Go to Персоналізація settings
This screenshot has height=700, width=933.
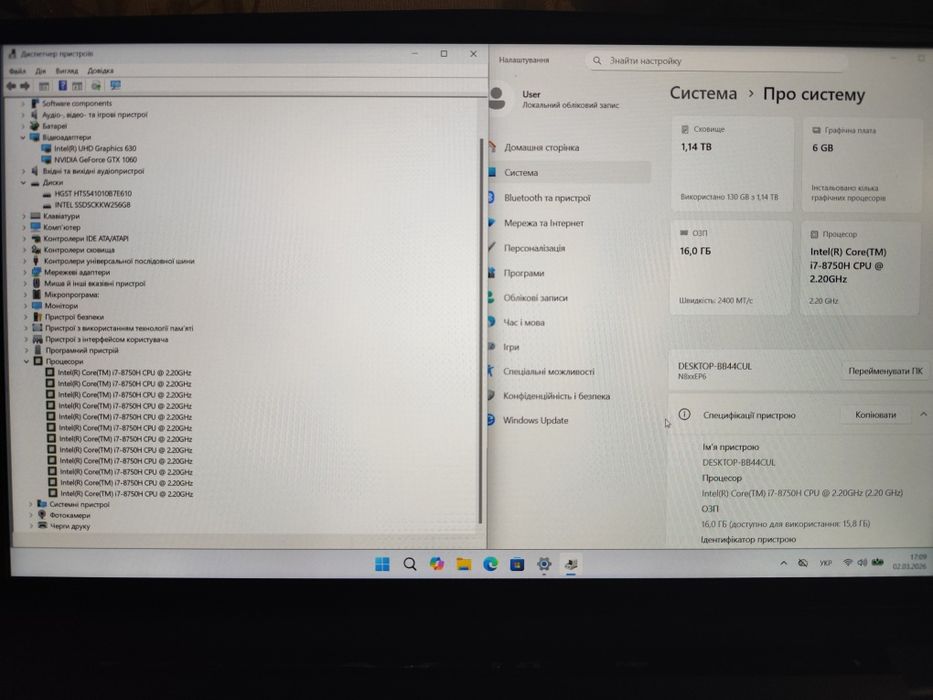[534, 248]
